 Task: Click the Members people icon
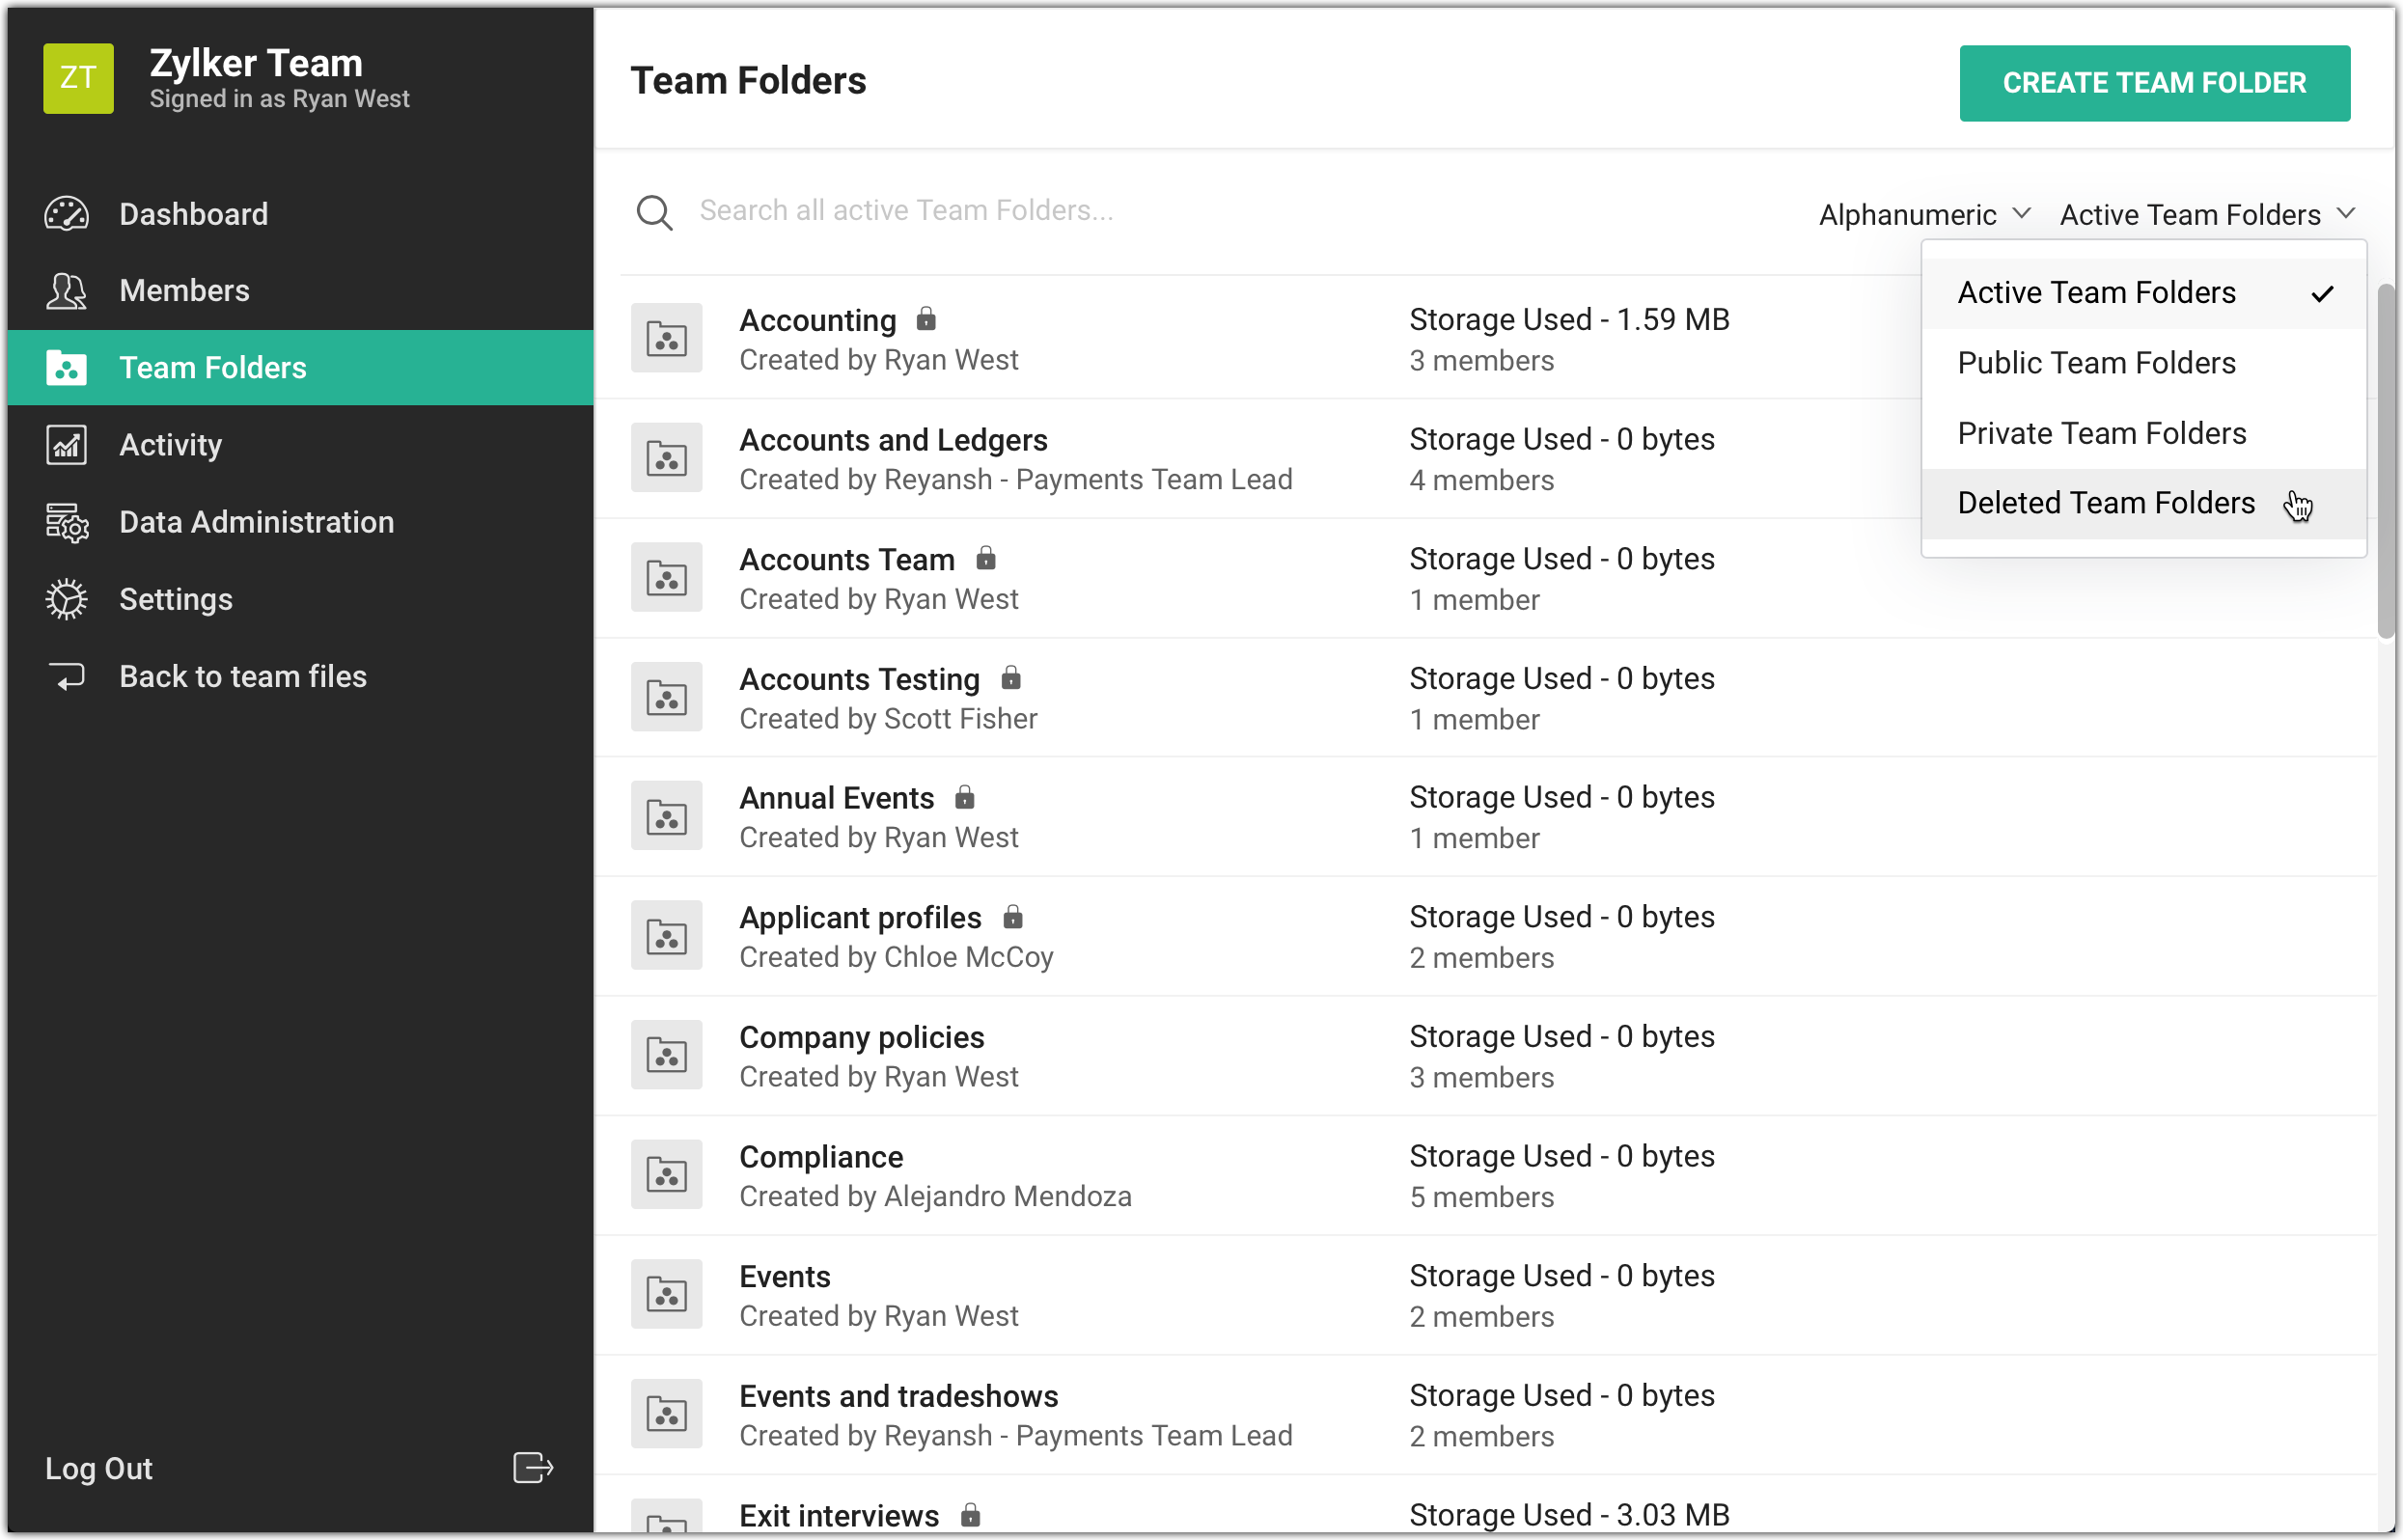click(x=66, y=291)
